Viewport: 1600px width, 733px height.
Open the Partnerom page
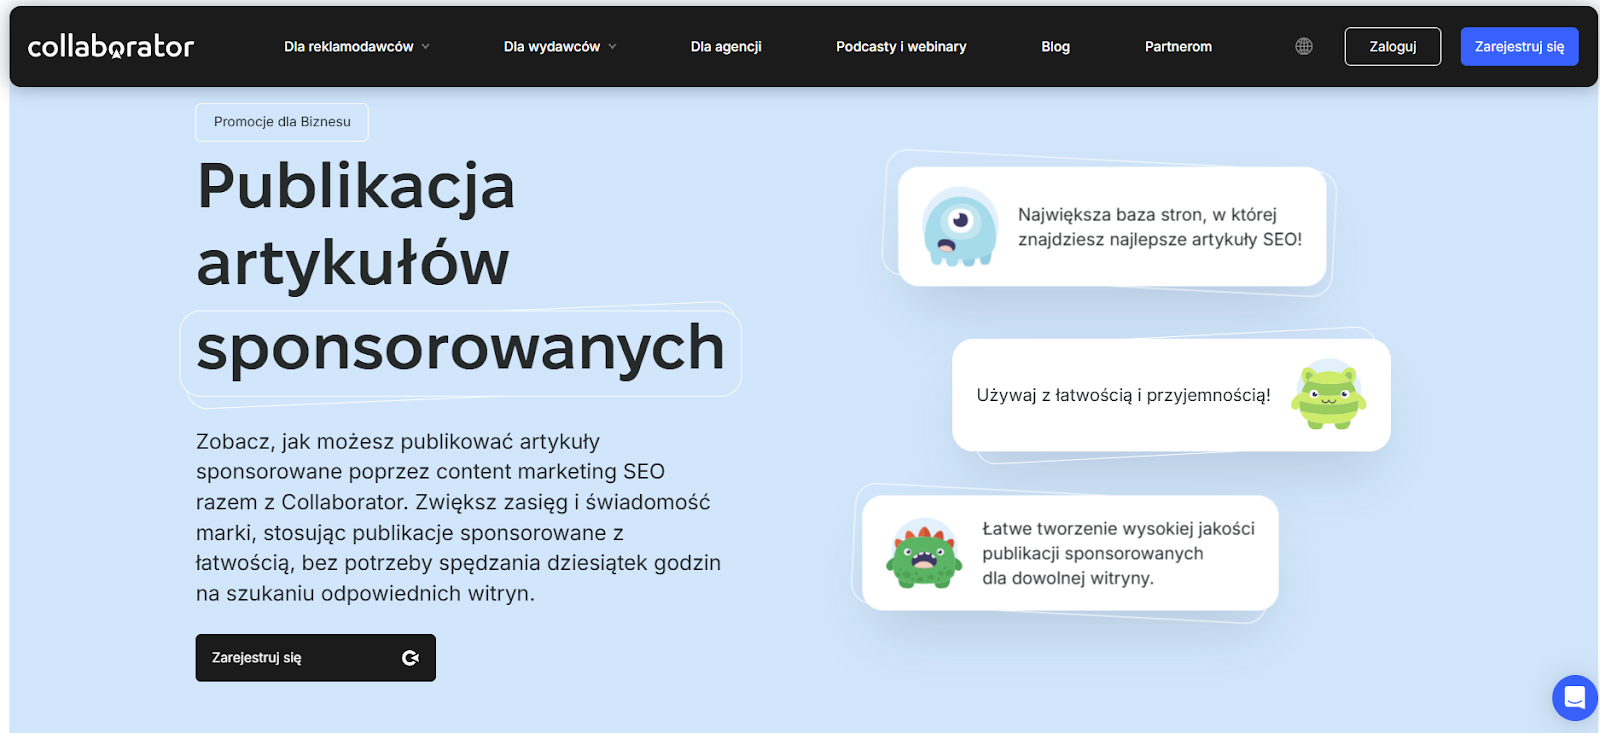click(x=1178, y=47)
